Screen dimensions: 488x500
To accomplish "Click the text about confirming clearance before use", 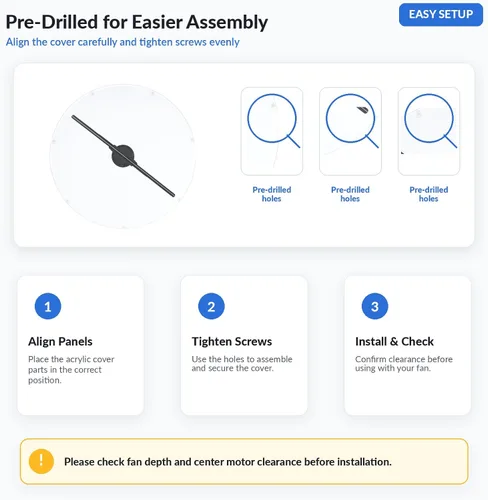I will 404,364.
